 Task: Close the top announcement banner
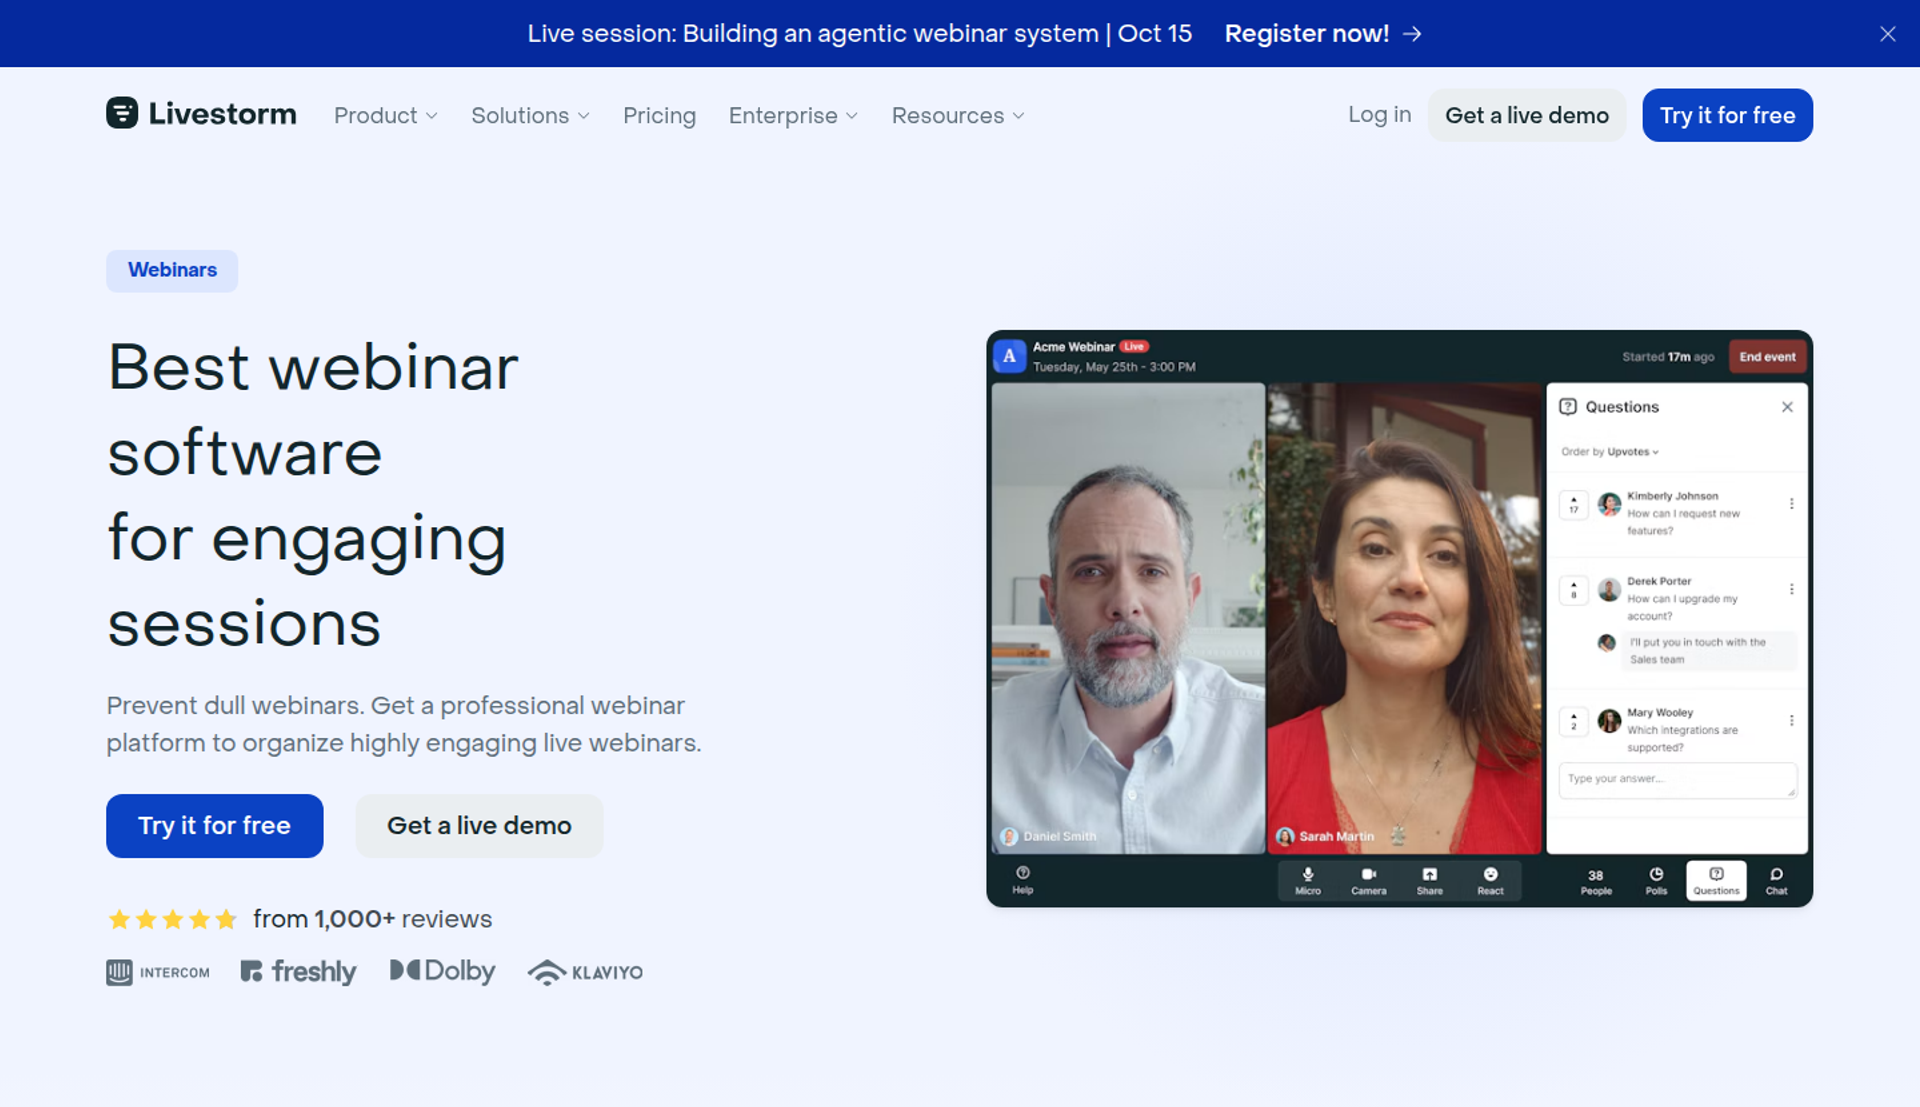tap(1887, 34)
